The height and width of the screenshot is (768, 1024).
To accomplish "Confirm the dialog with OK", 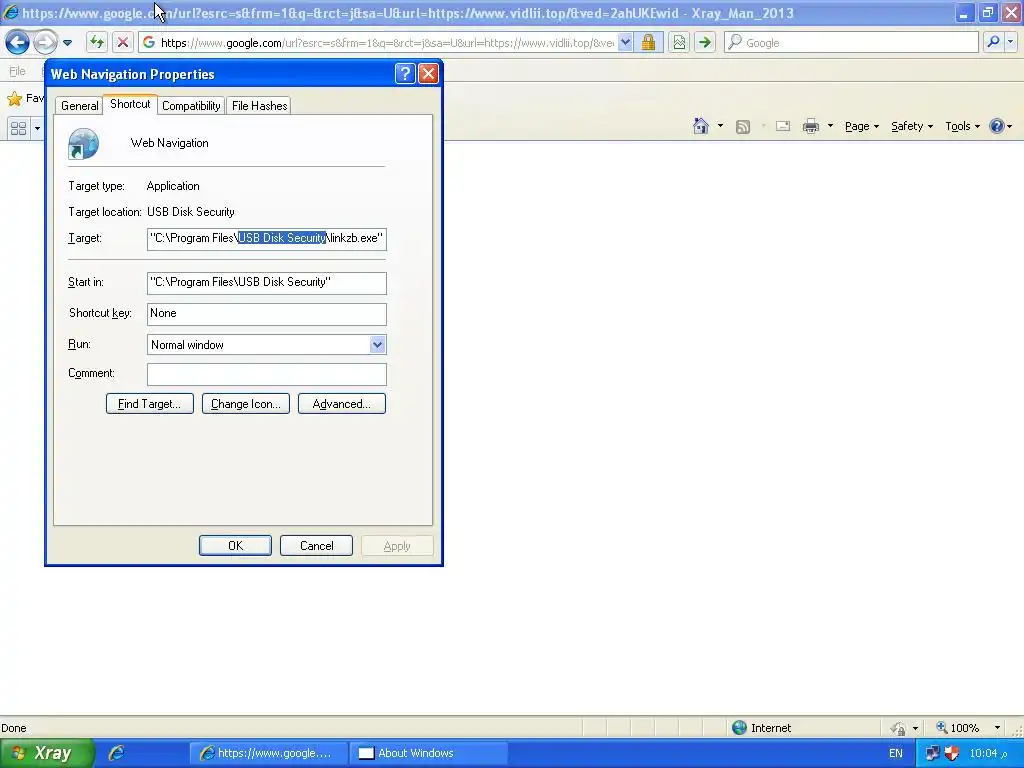I will [235, 546].
